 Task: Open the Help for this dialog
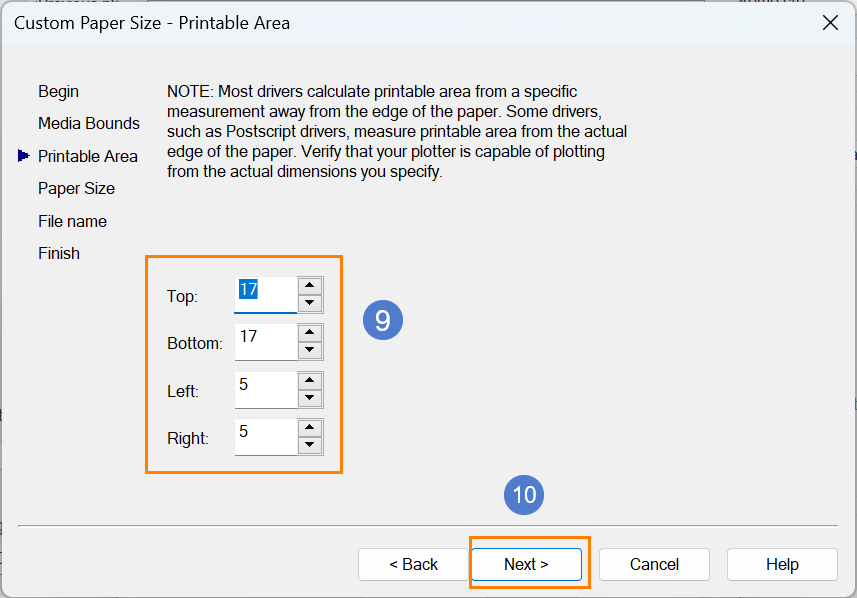pyautogui.click(x=782, y=564)
